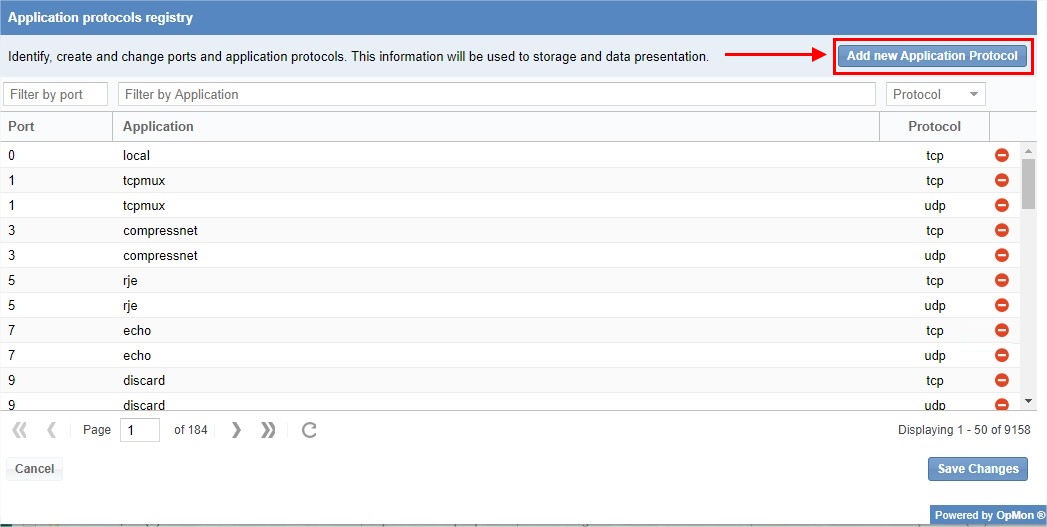
Task: Sort by Port column header
Action: tap(56, 126)
